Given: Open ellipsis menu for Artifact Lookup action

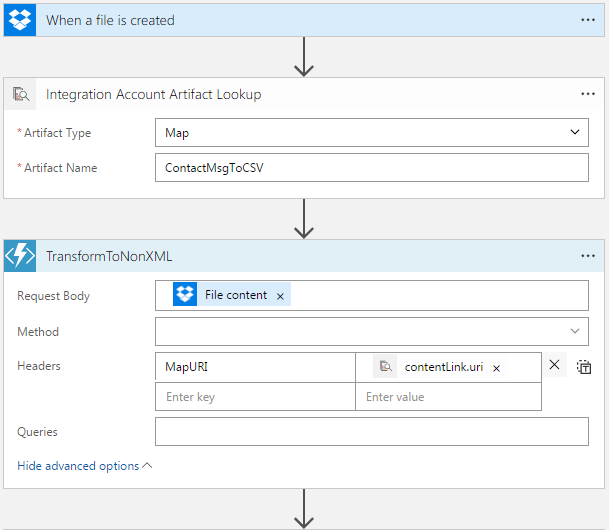Looking at the screenshot, I should click(588, 94).
